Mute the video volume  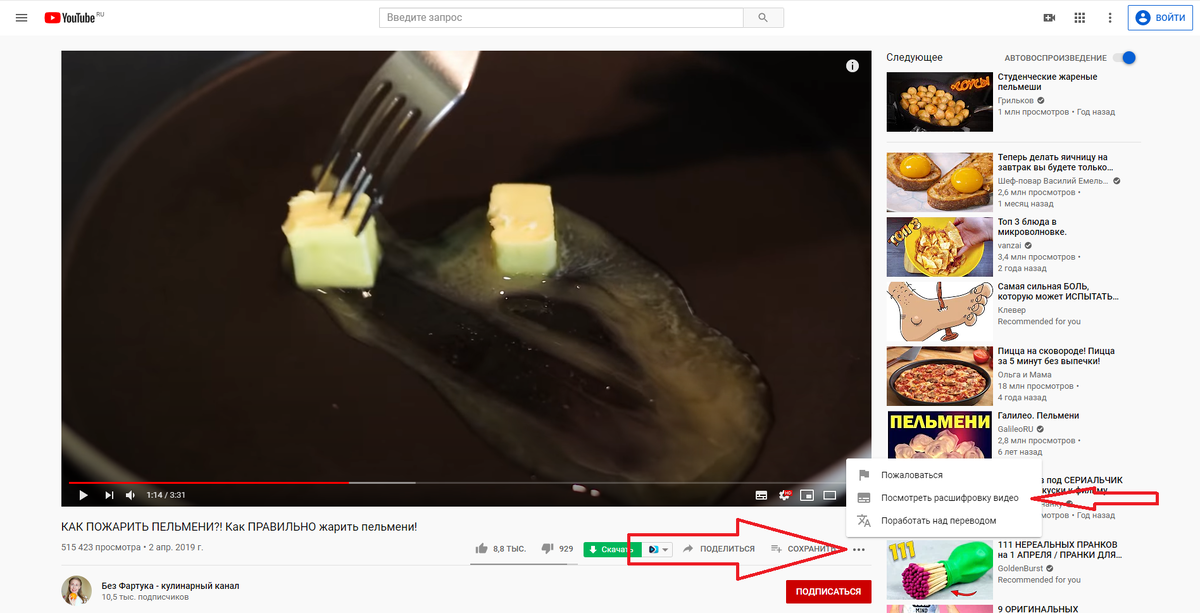pos(130,495)
